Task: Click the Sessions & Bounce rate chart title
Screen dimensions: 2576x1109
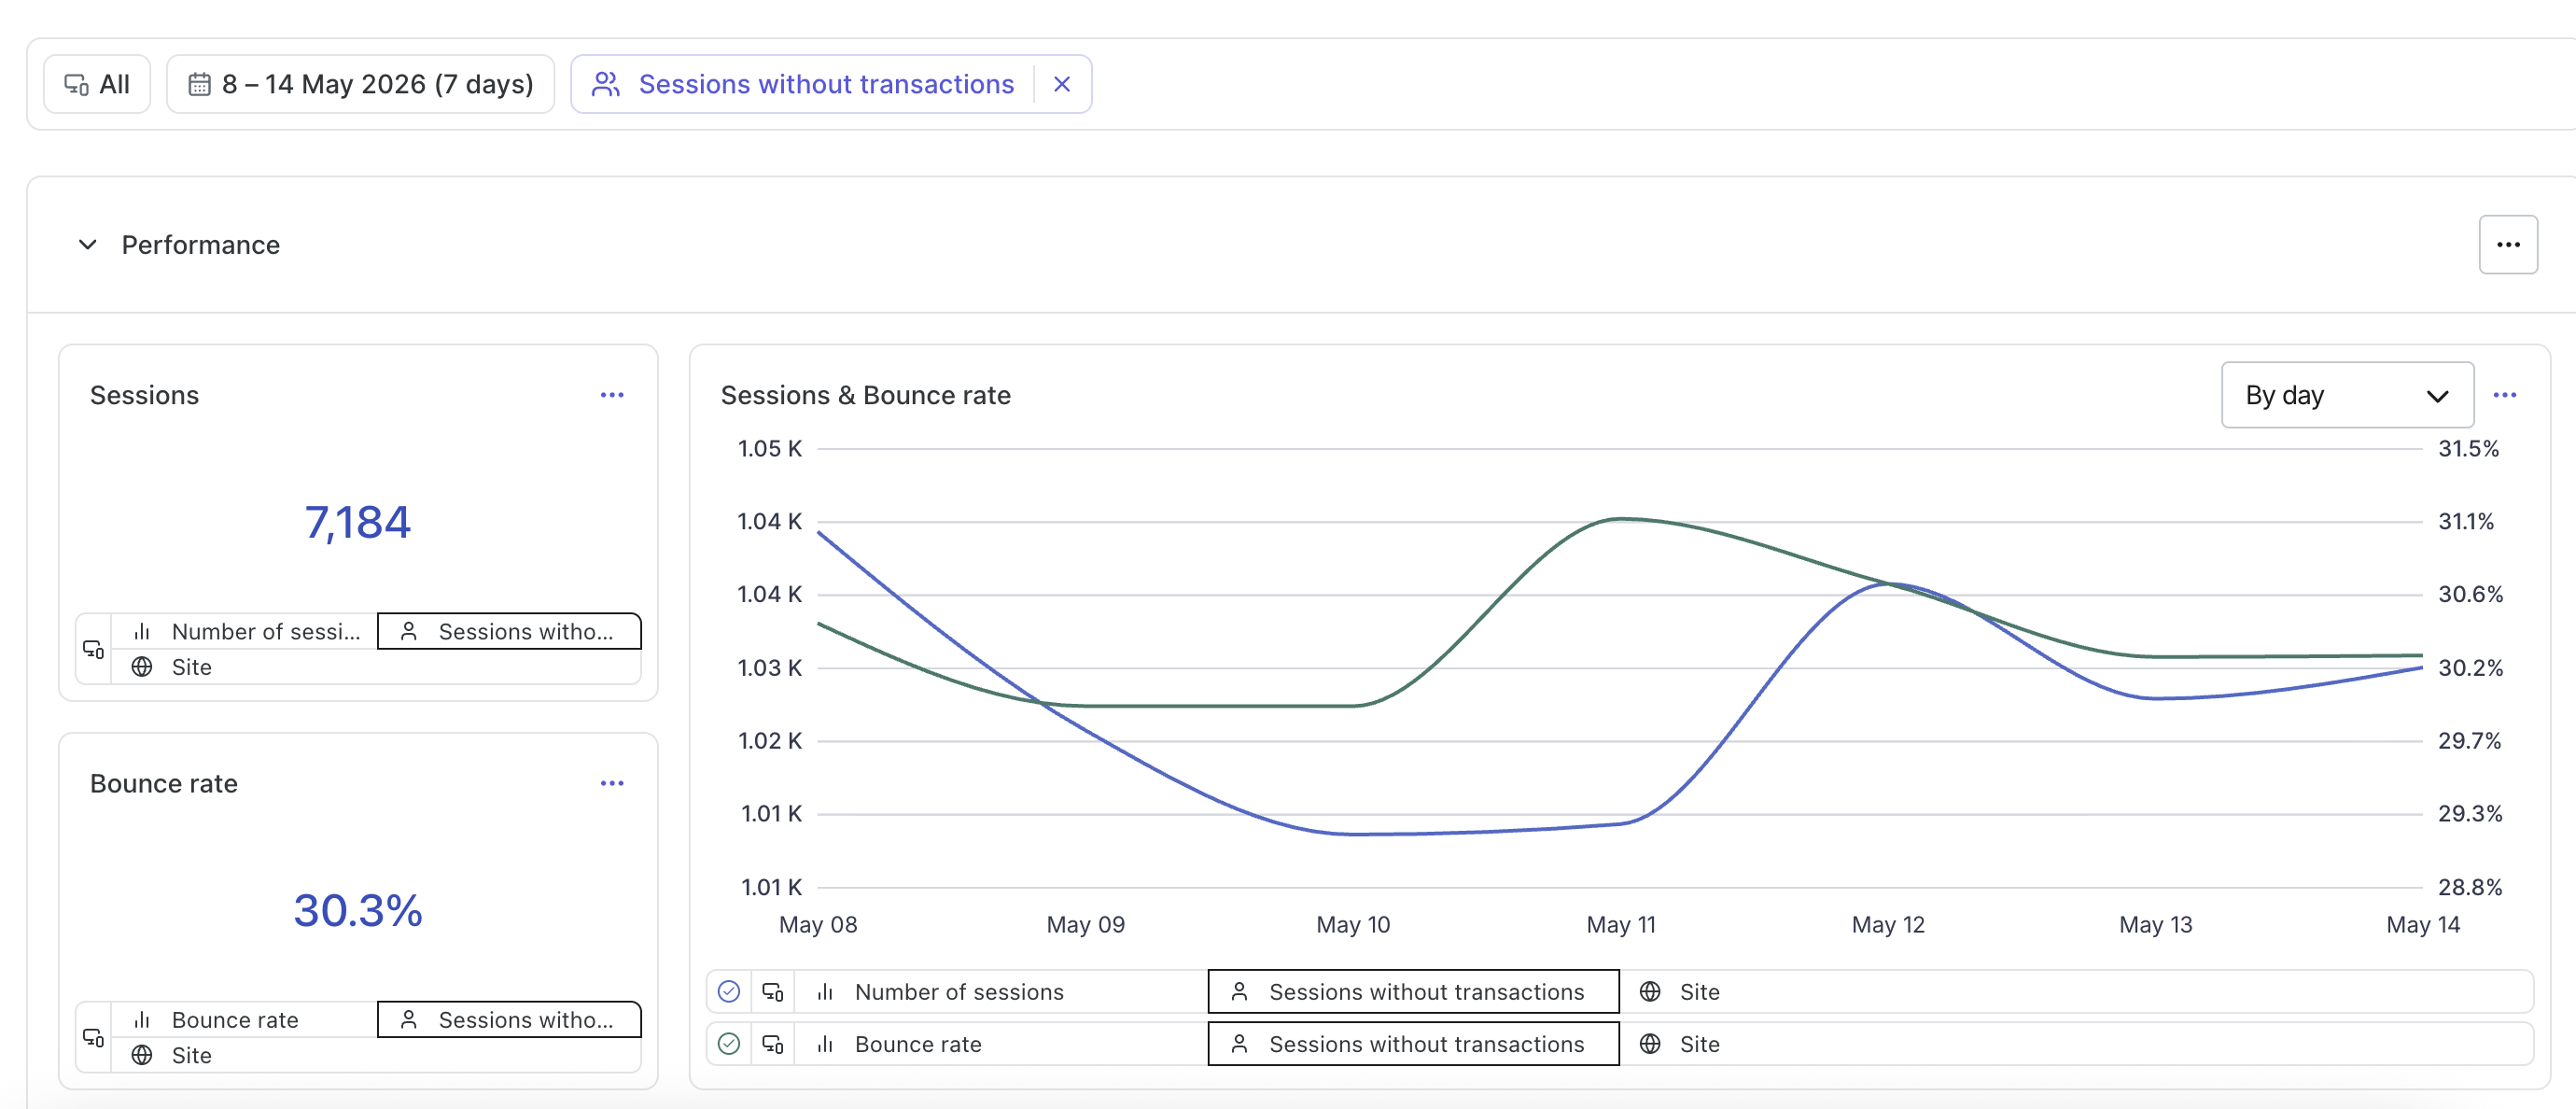Action: pyautogui.click(x=865, y=395)
